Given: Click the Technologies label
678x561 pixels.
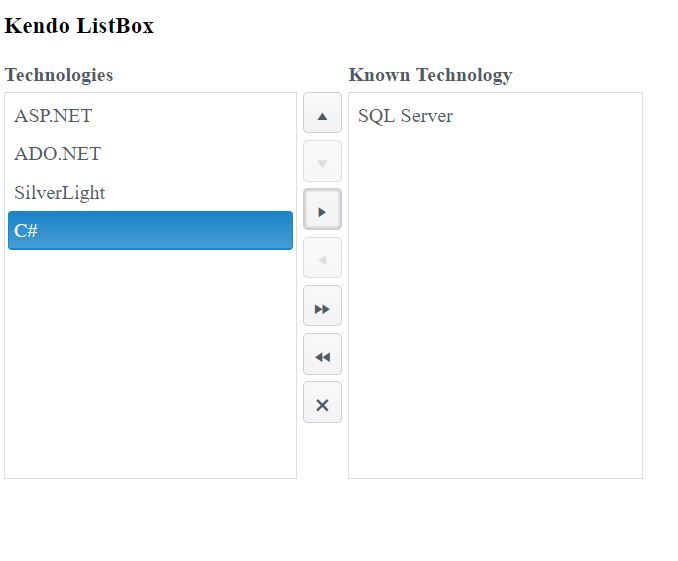Looking at the screenshot, I should [59, 75].
